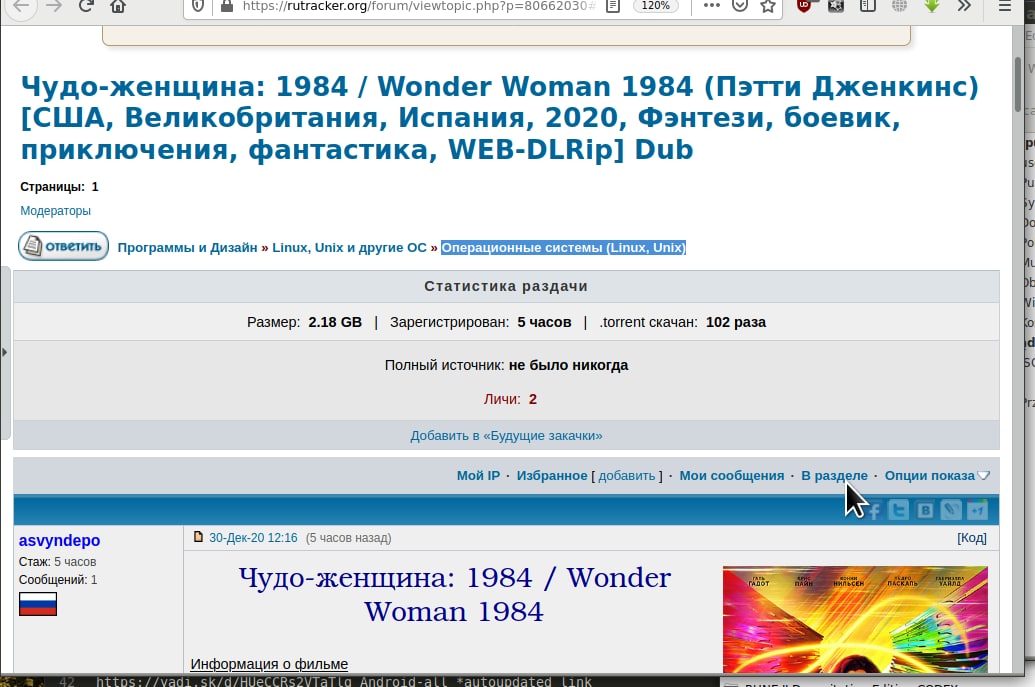Open the sidebar panel toolbar icon
This screenshot has width=1035, height=687.
867,6
